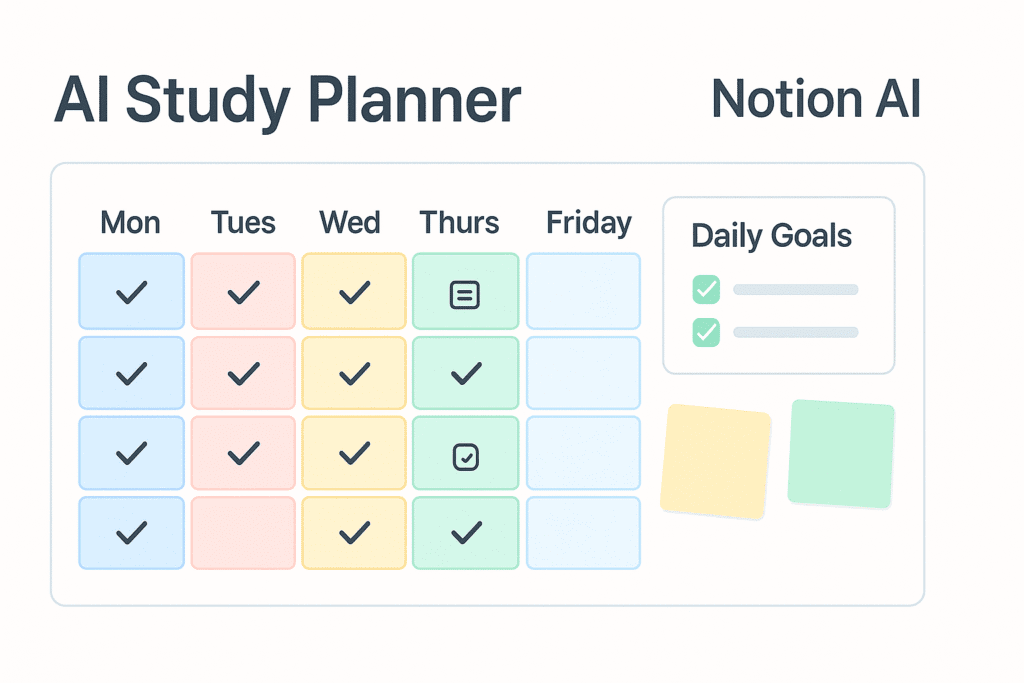Click the checkbox icon in Thursday's third cell
This screenshot has width=1024, height=683.
pyautogui.click(x=465, y=457)
